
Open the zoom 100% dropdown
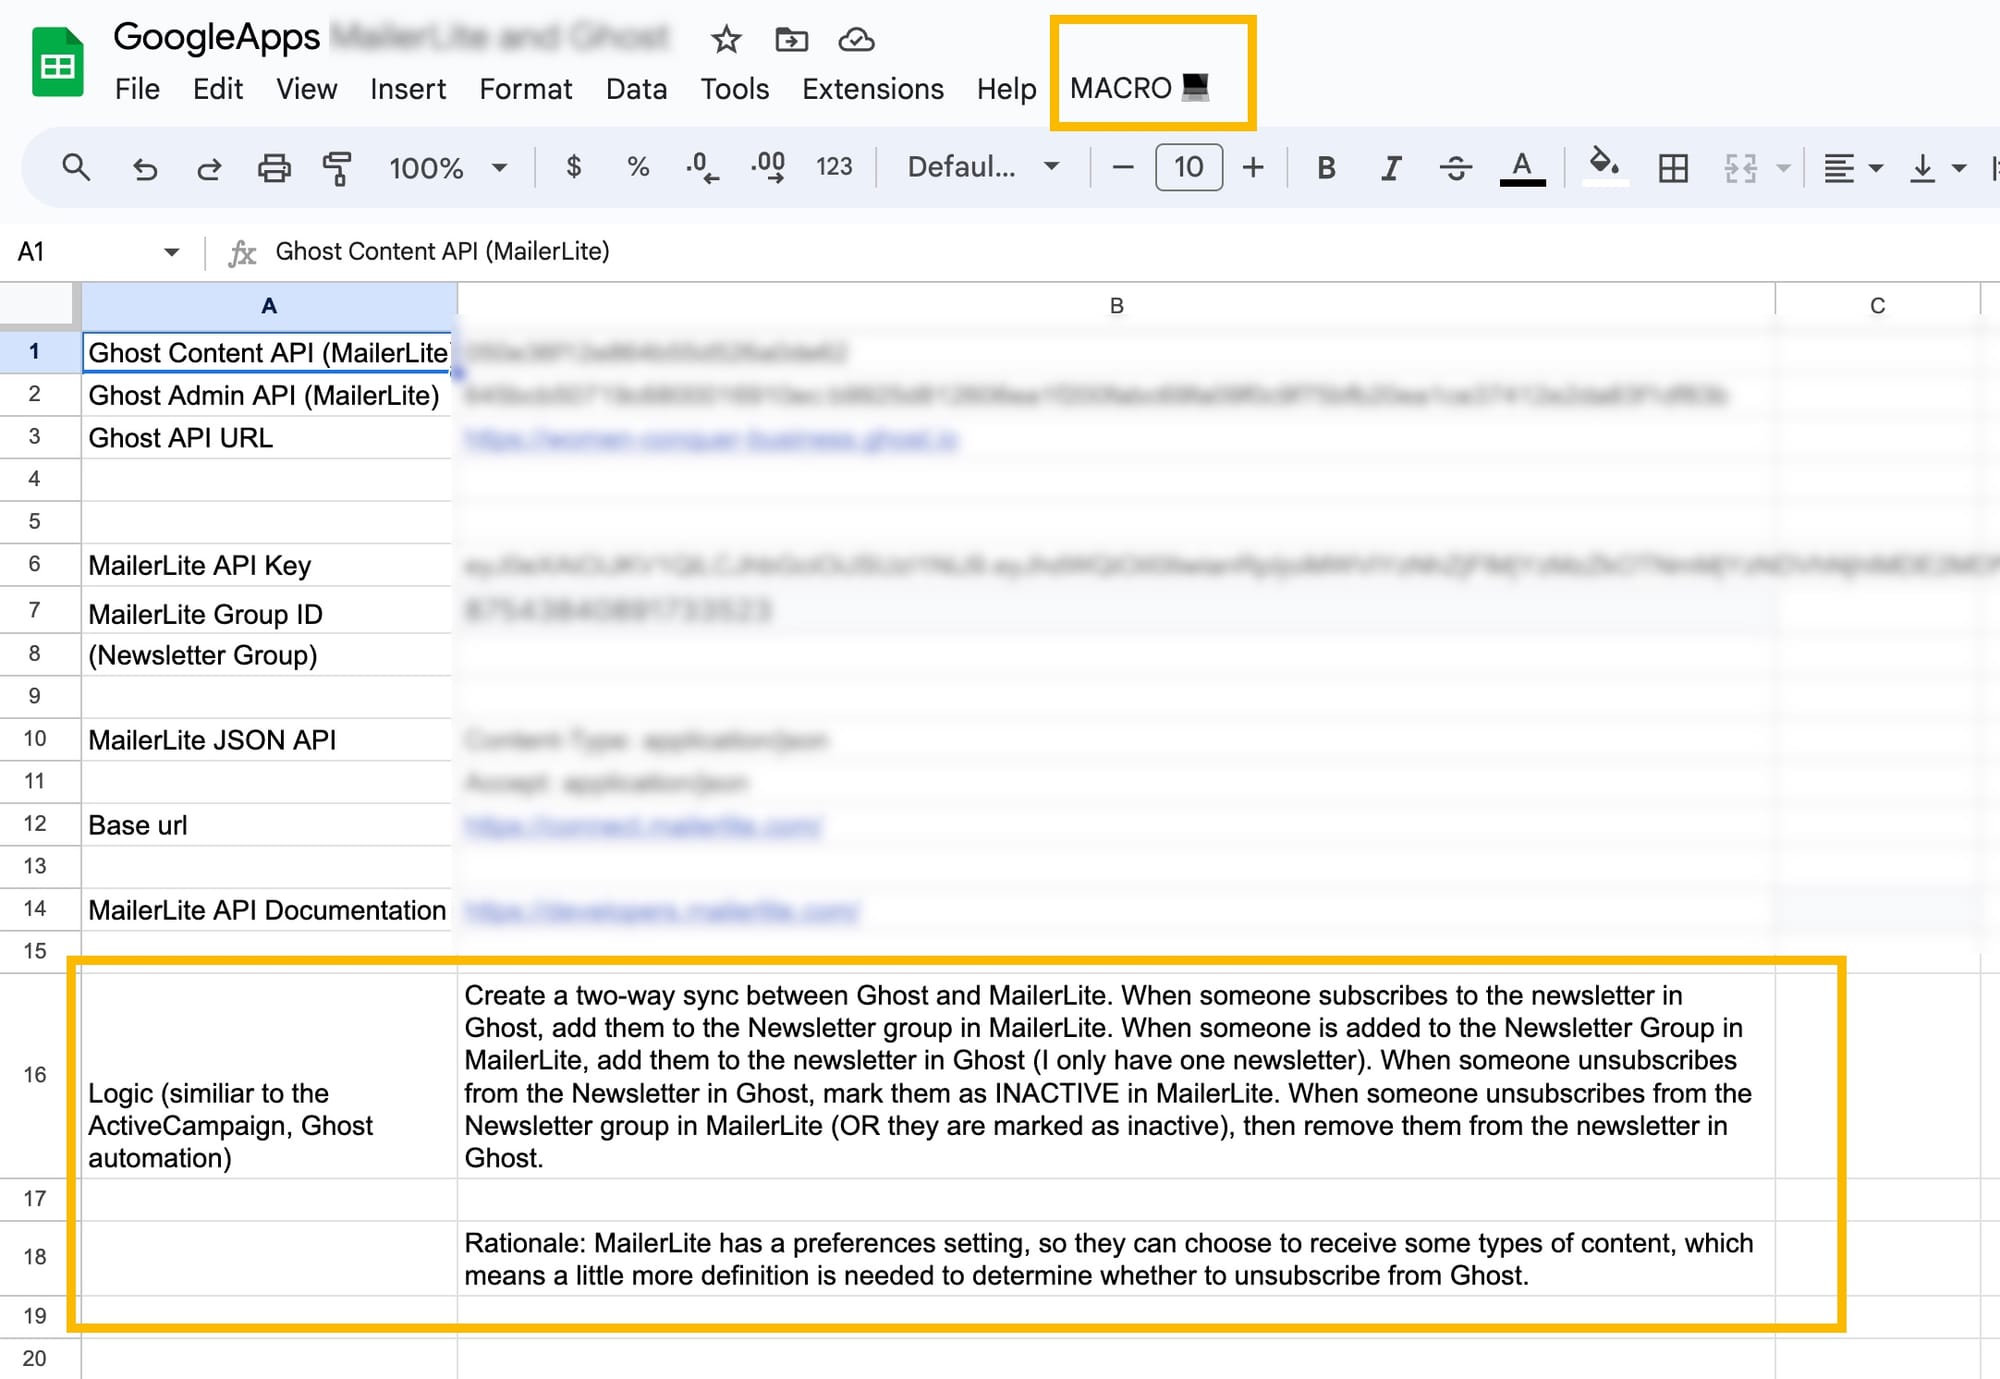(x=447, y=167)
